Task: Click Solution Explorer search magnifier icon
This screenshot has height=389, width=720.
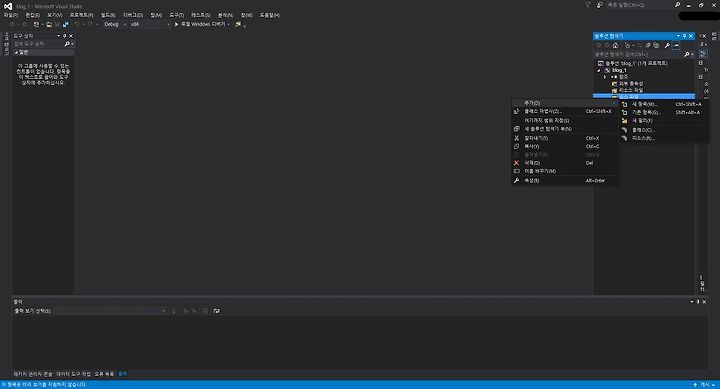Action: point(686,54)
